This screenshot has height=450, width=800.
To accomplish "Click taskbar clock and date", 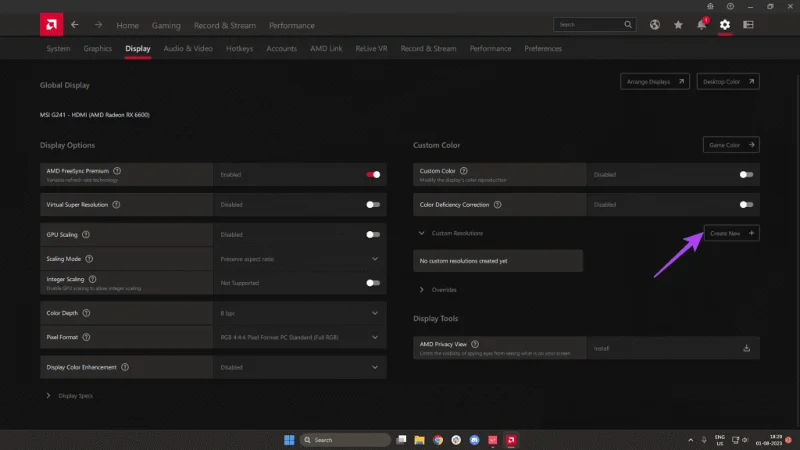I will (x=769, y=440).
